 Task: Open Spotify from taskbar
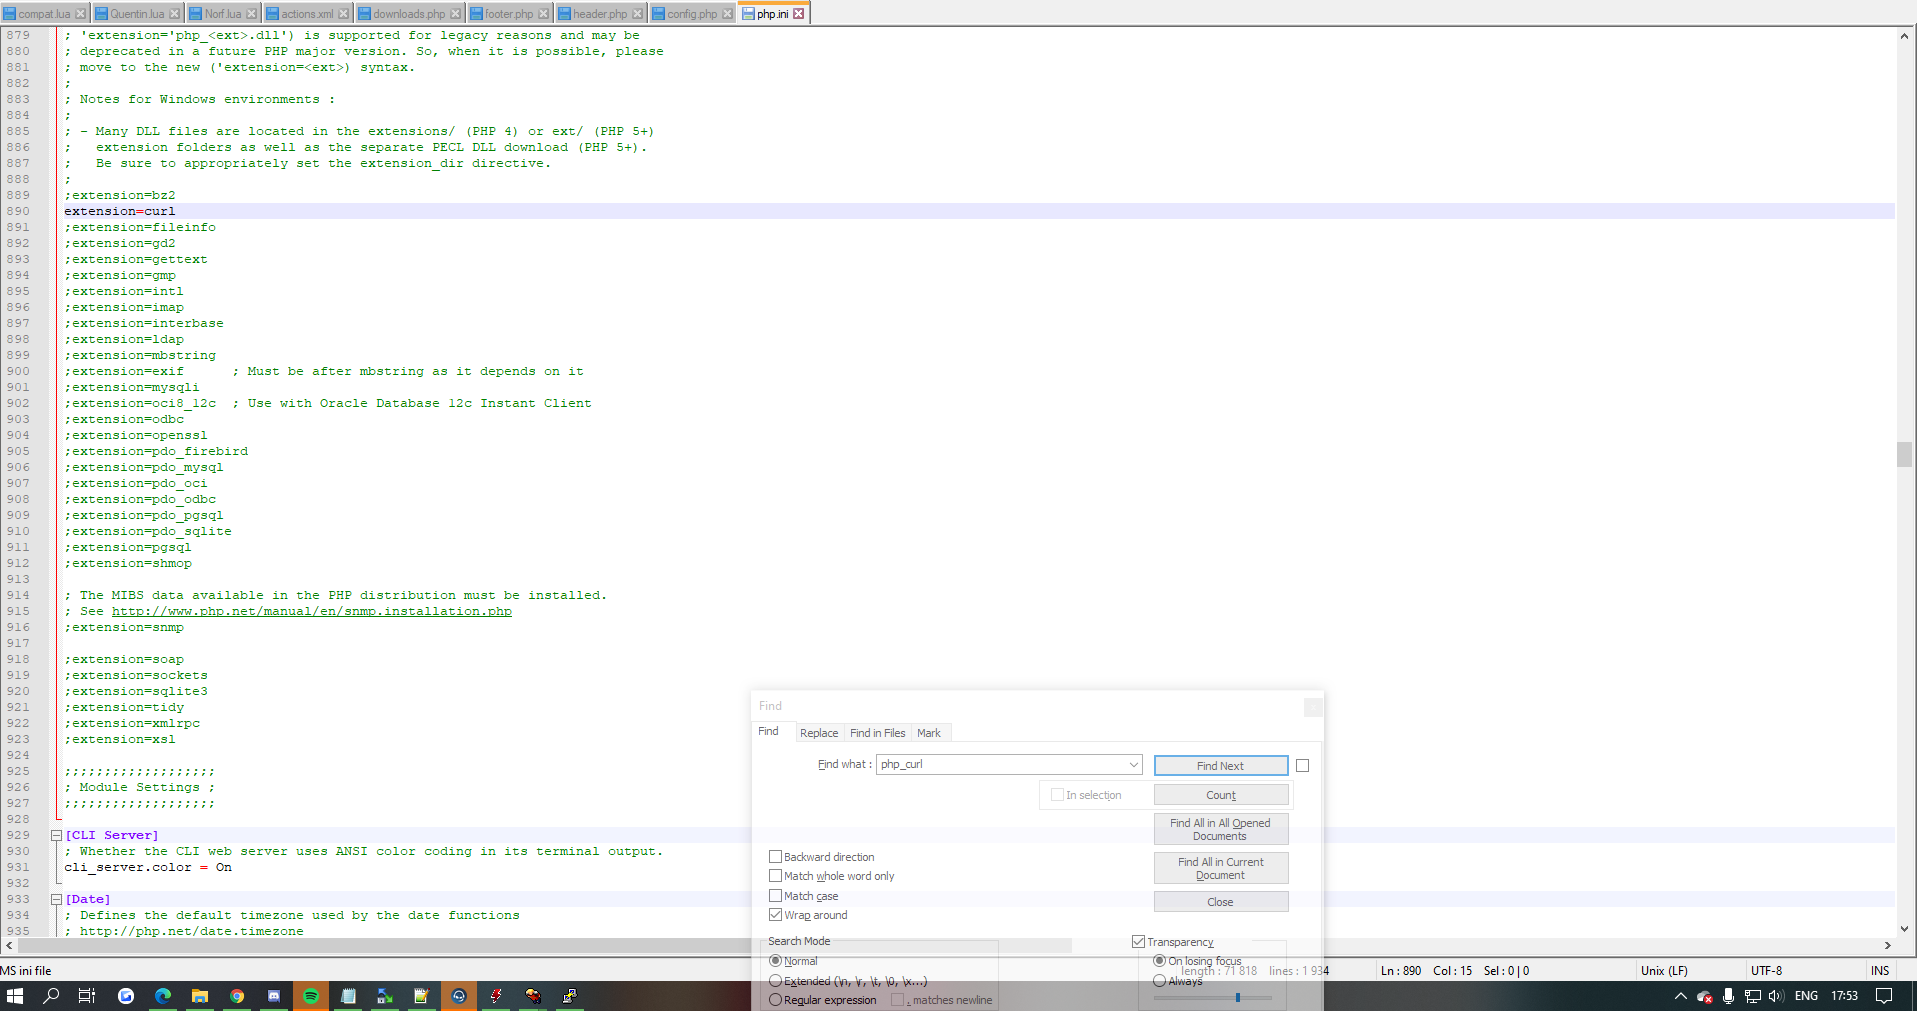pos(311,996)
